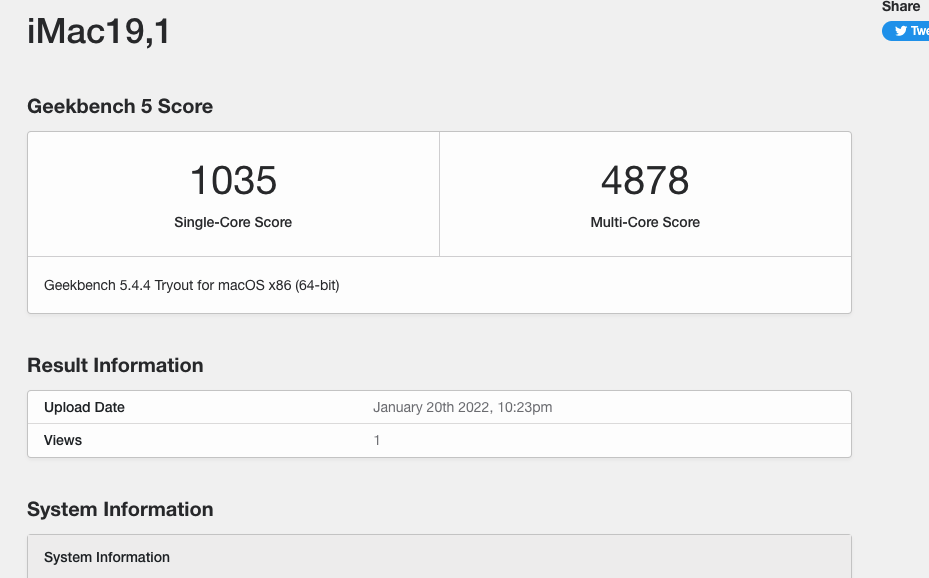The height and width of the screenshot is (578, 929).
Task: Click the Share heading
Action: [901, 7]
